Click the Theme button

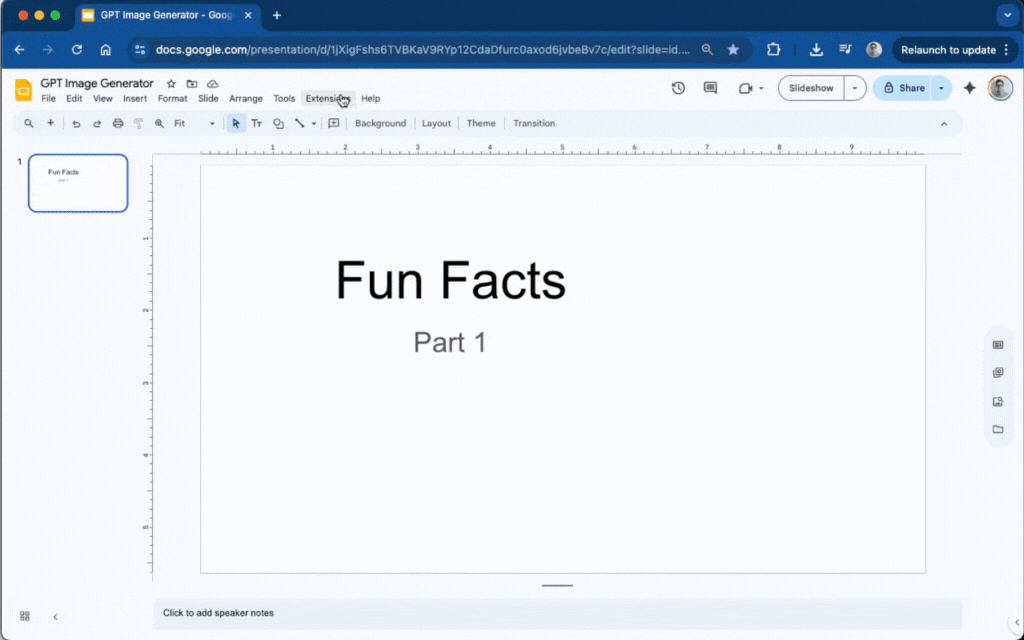[x=481, y=124]
